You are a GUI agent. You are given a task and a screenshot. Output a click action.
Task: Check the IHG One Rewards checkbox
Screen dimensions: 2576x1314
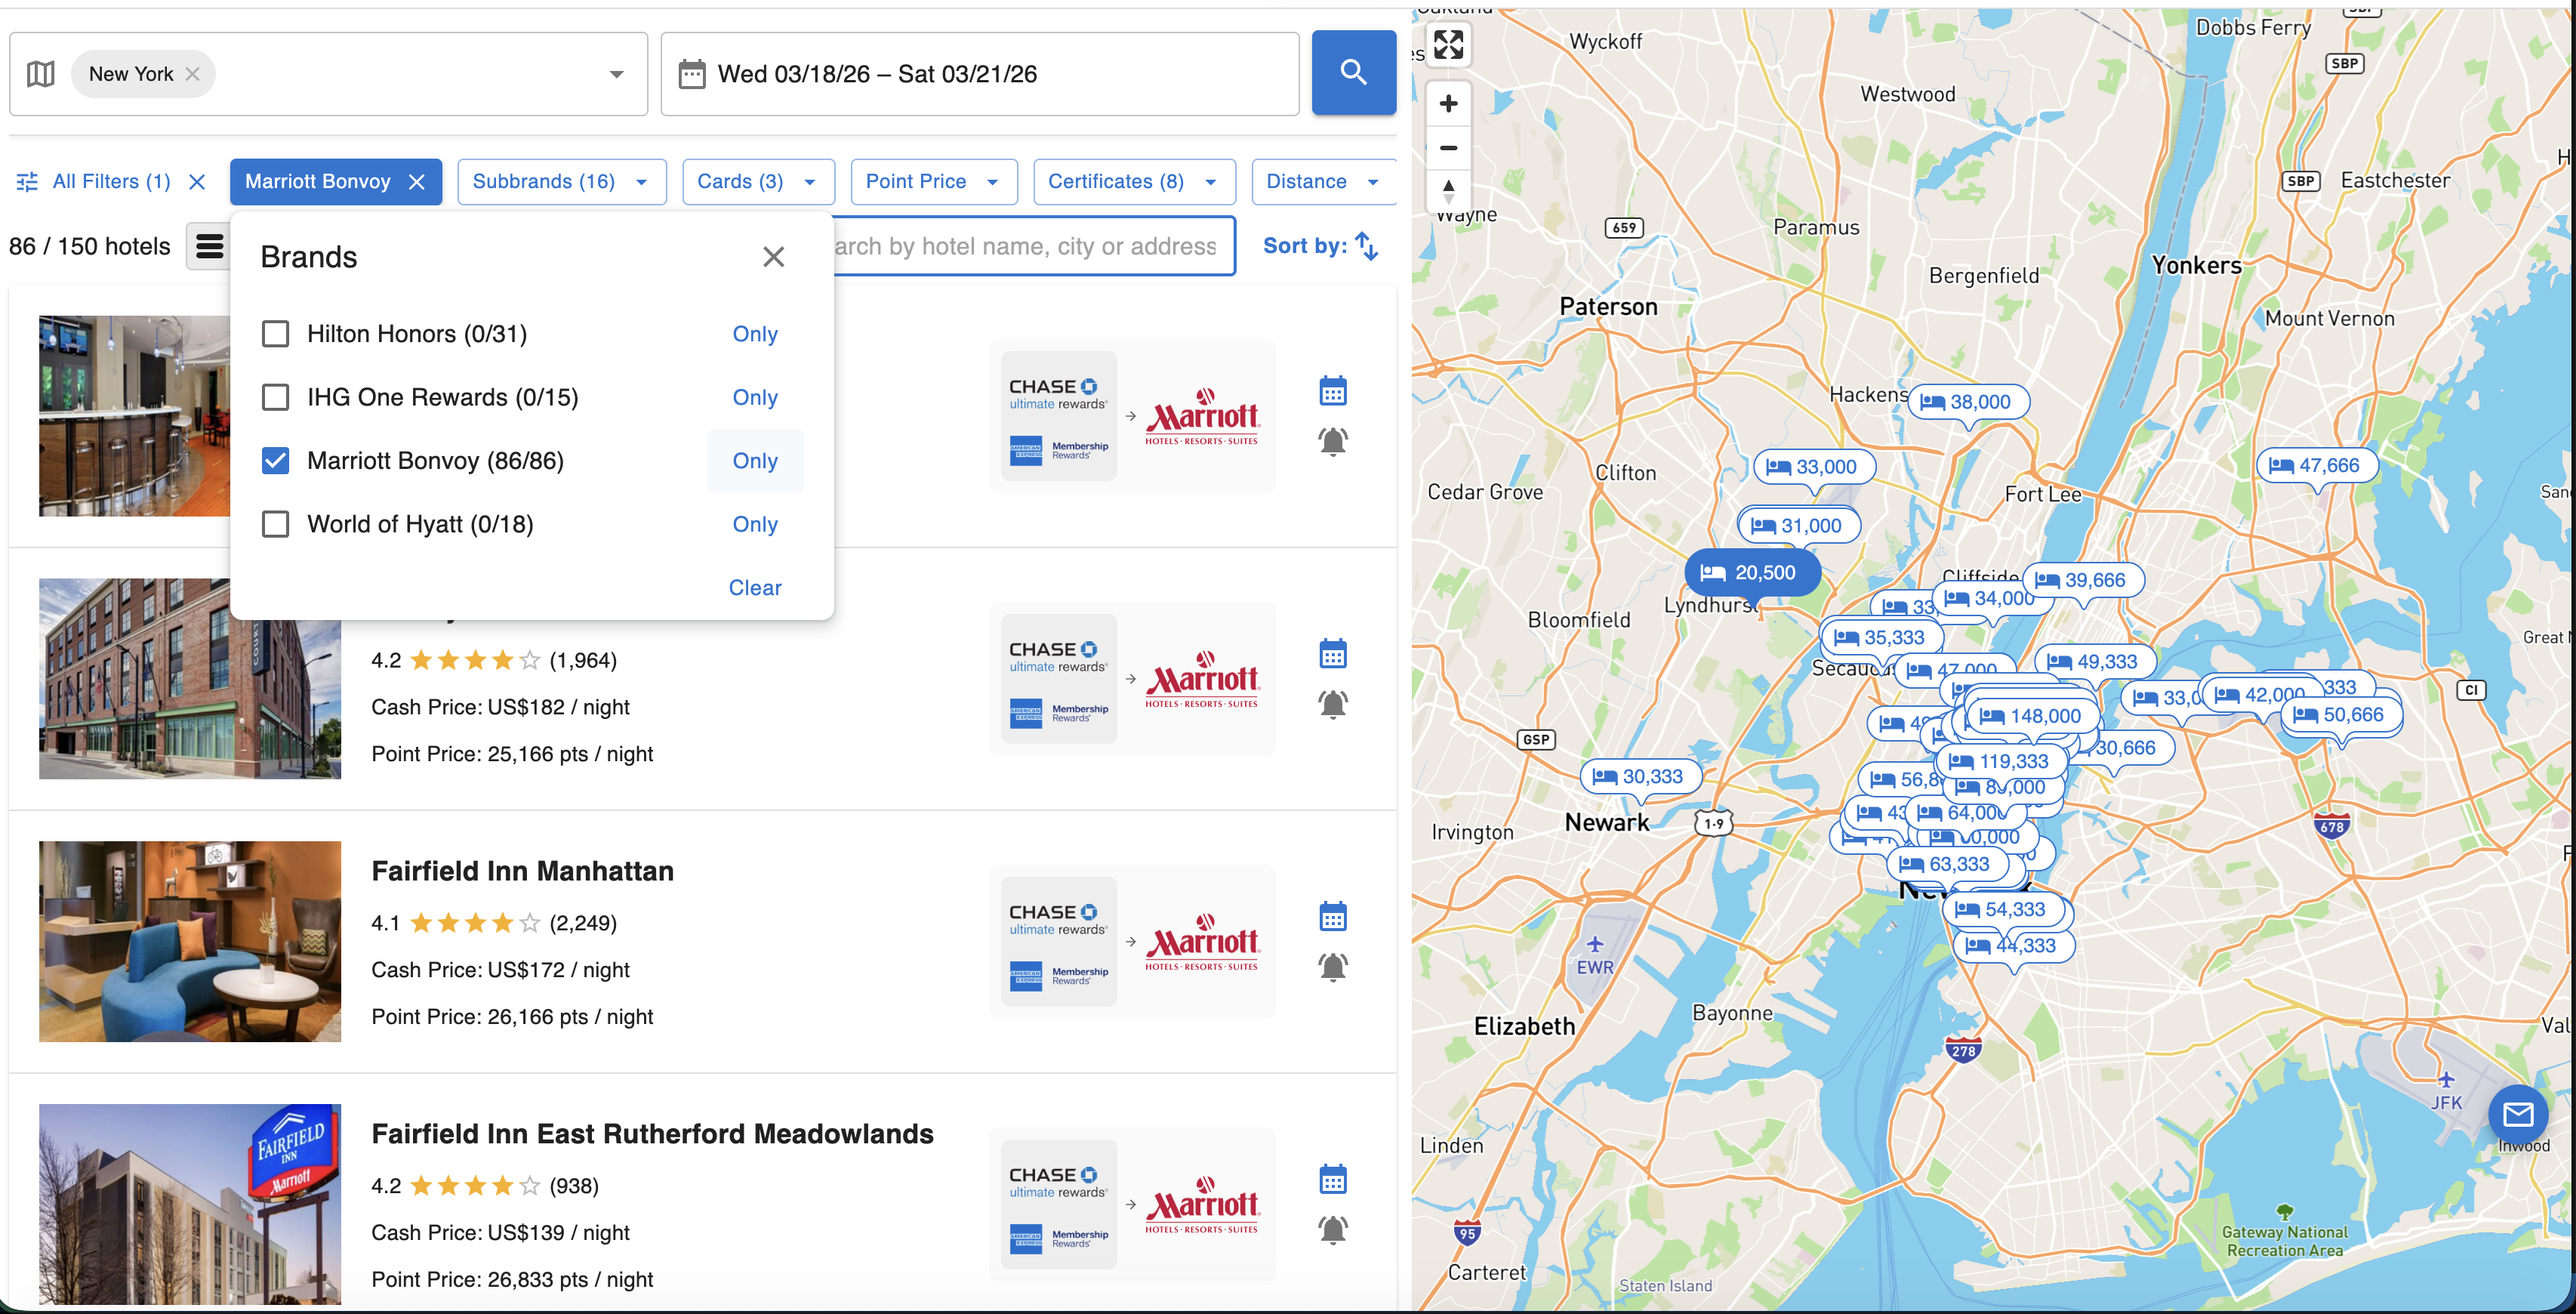275,397
